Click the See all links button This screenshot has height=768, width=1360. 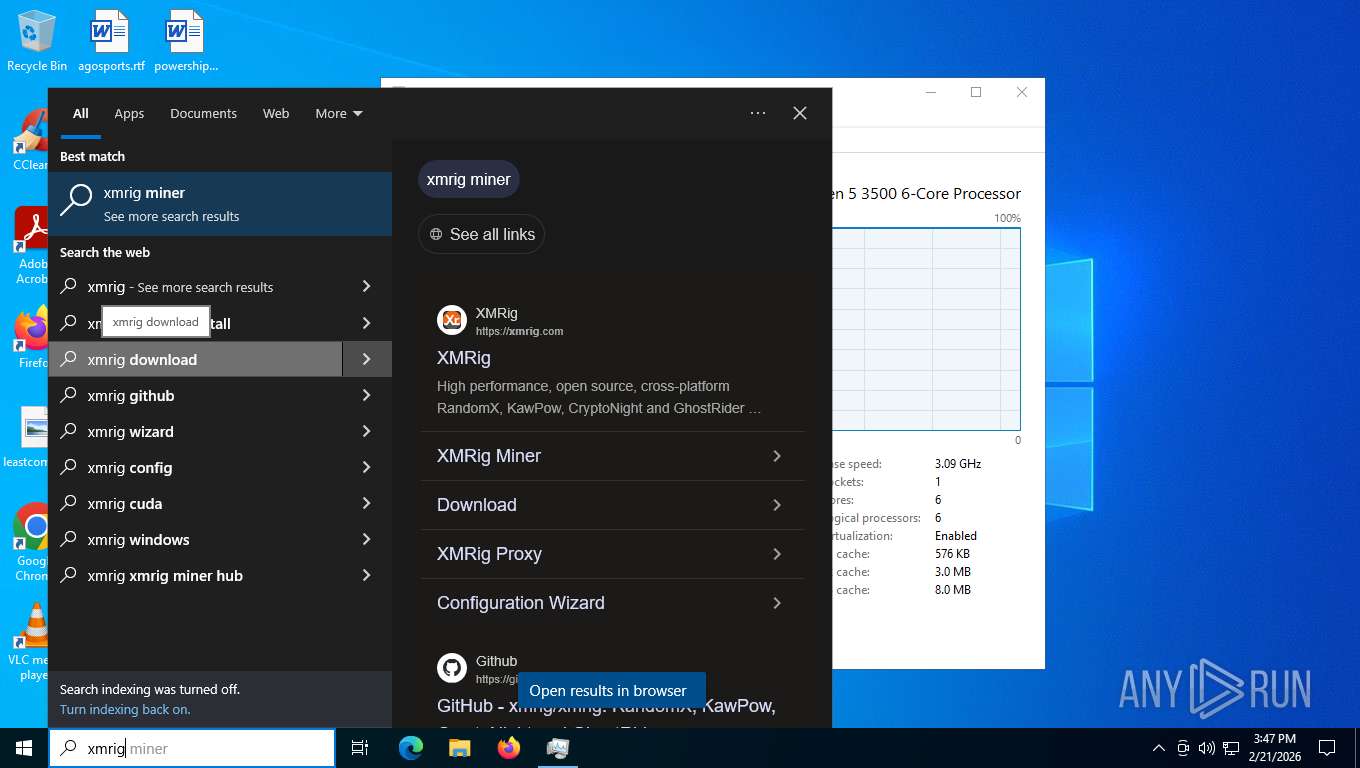481,234
